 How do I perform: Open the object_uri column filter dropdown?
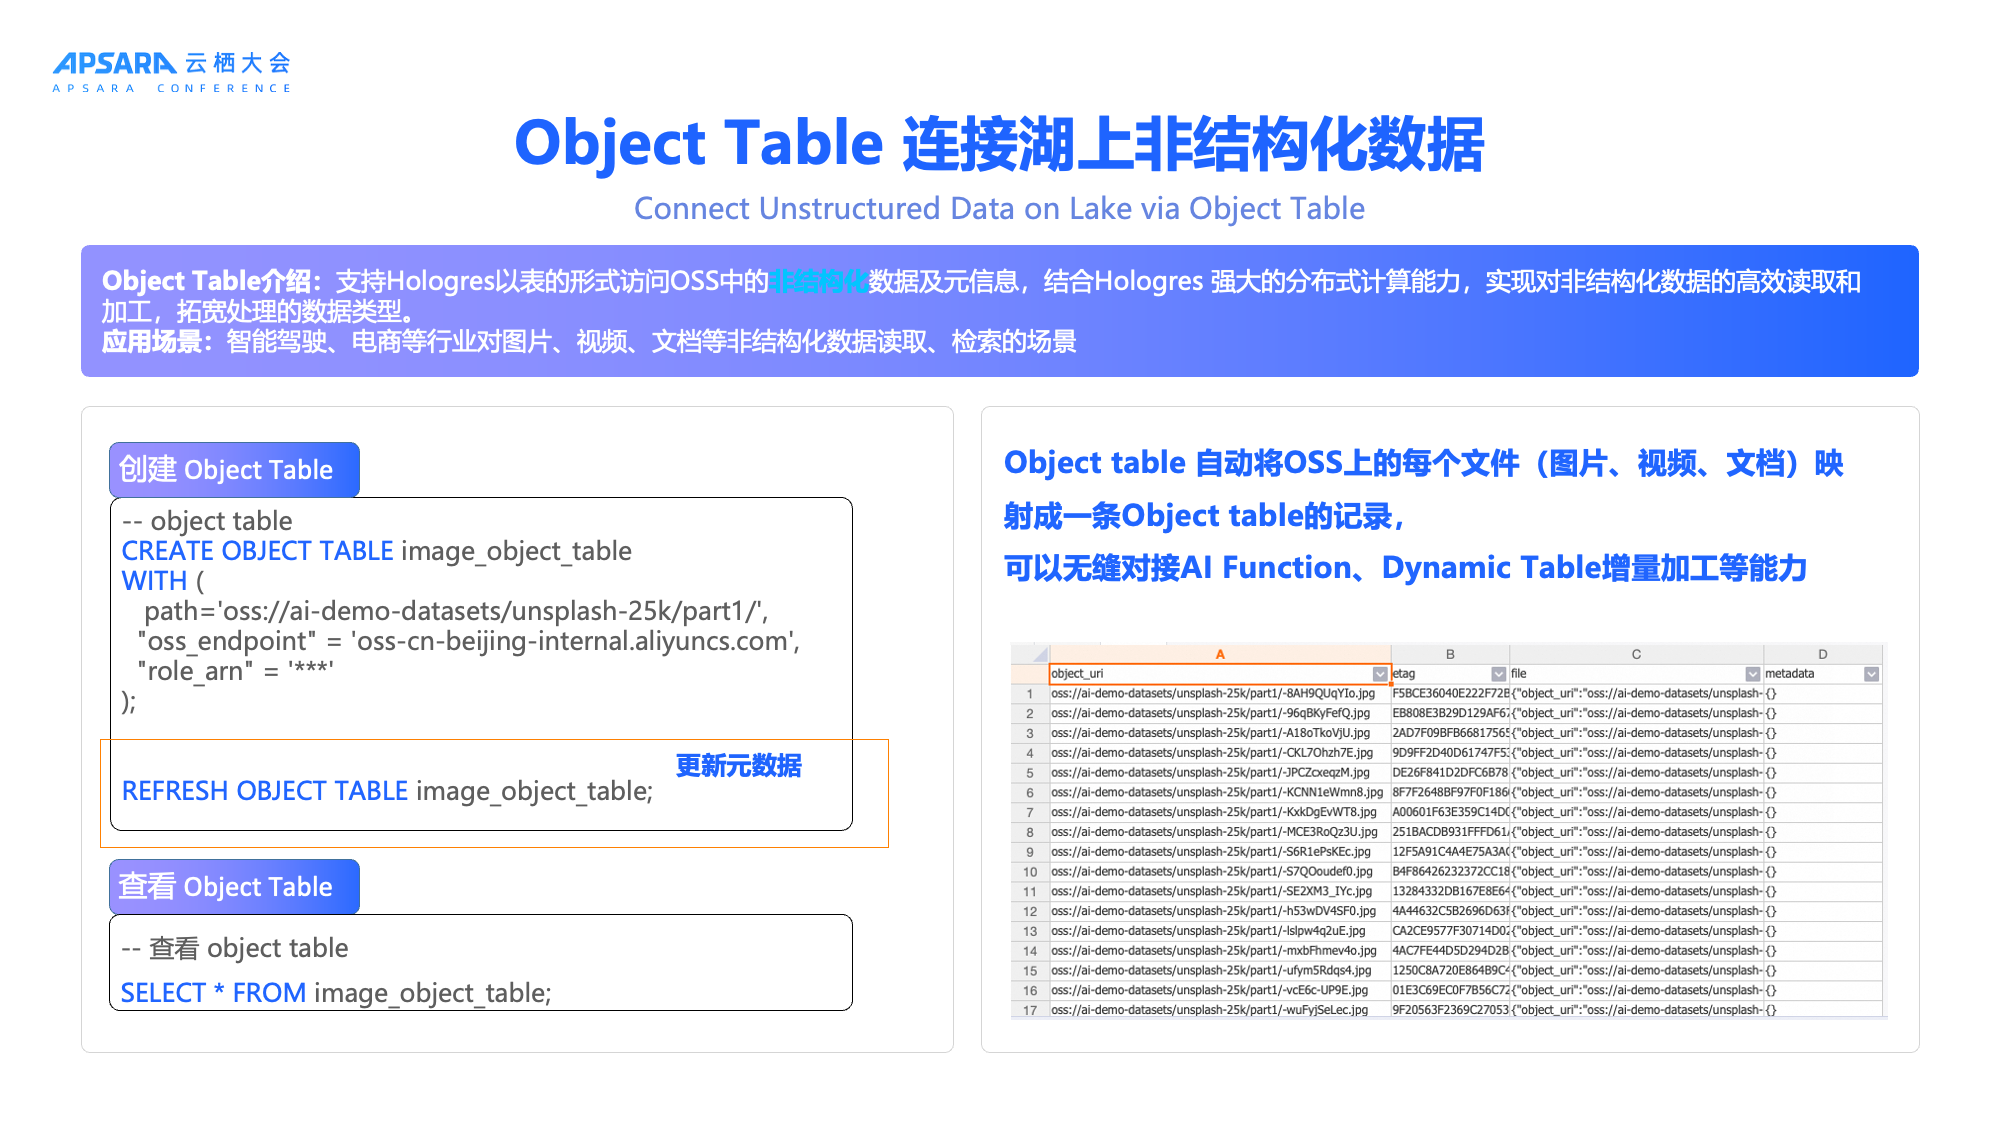click(x=1380, y=674)
